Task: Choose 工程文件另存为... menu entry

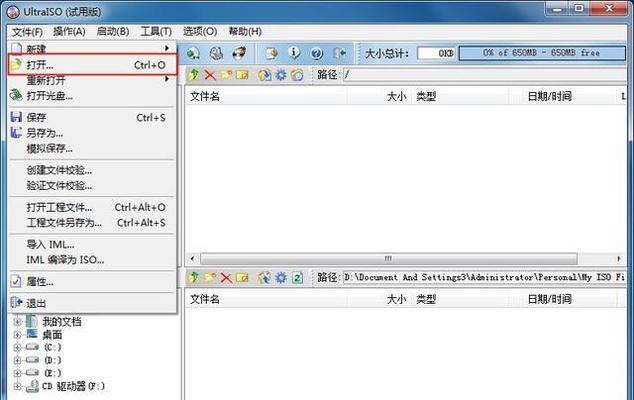Action: coord(92,222)
